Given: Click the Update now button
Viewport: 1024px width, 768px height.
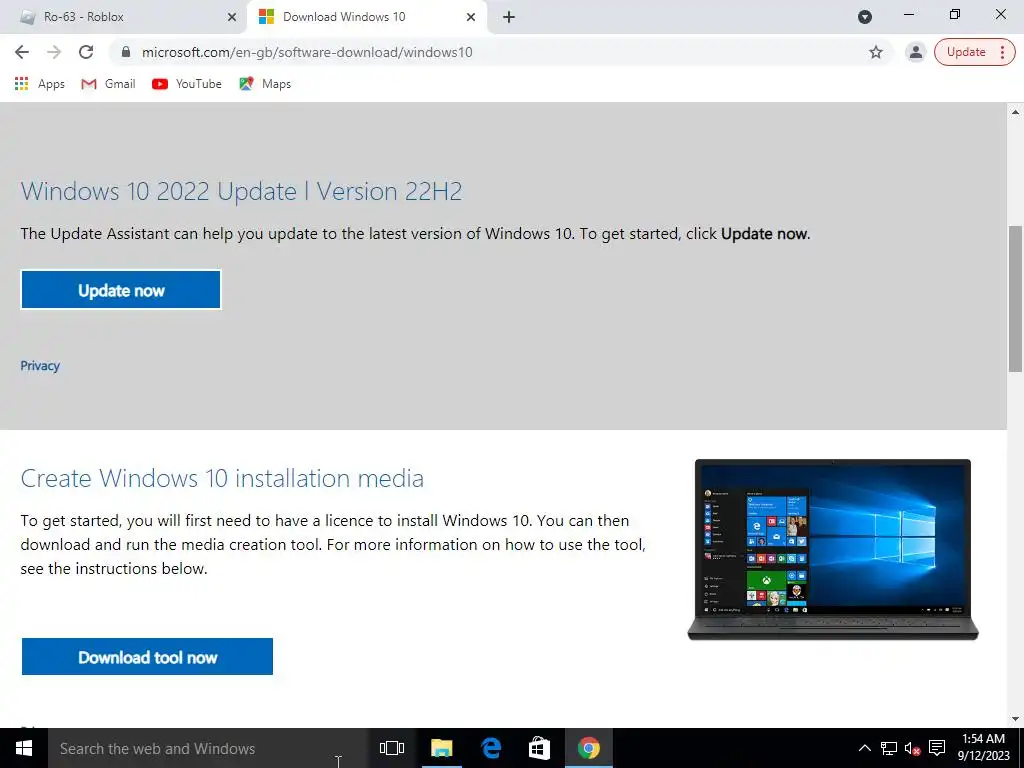Looking at the screenshot, I should point(121,290).
